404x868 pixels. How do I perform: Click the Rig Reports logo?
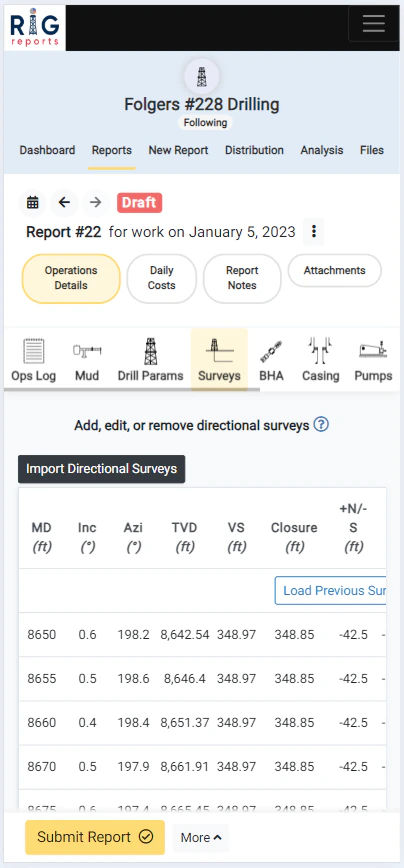(x=35, y=28)
